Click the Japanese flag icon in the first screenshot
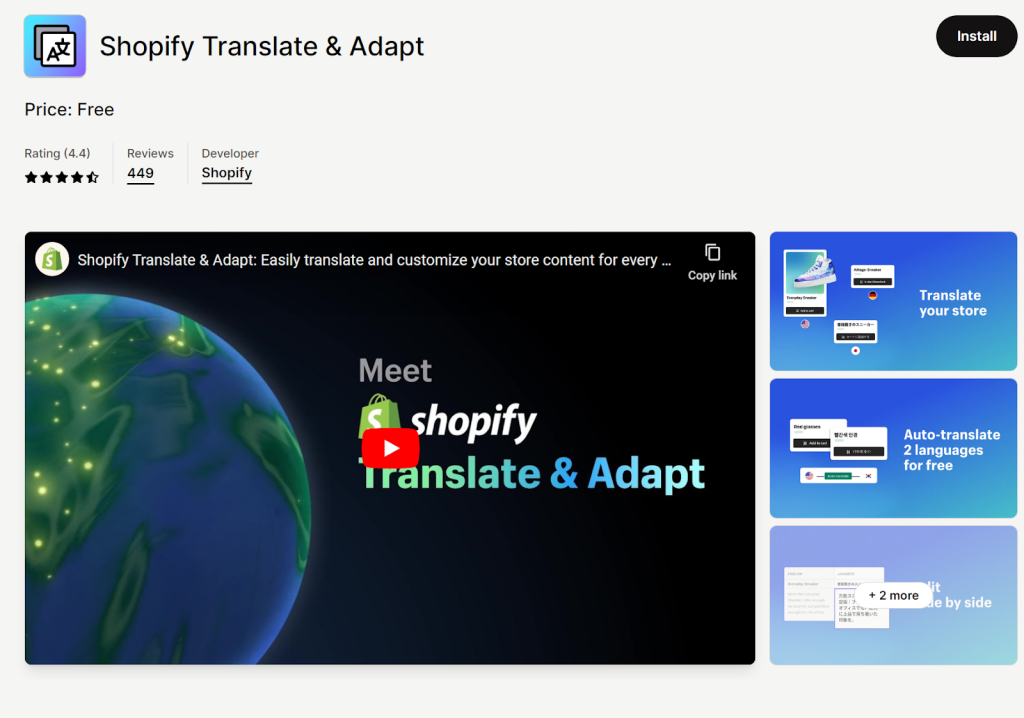The height and width of the screenshot is (718, 1024). click(855, 350)
